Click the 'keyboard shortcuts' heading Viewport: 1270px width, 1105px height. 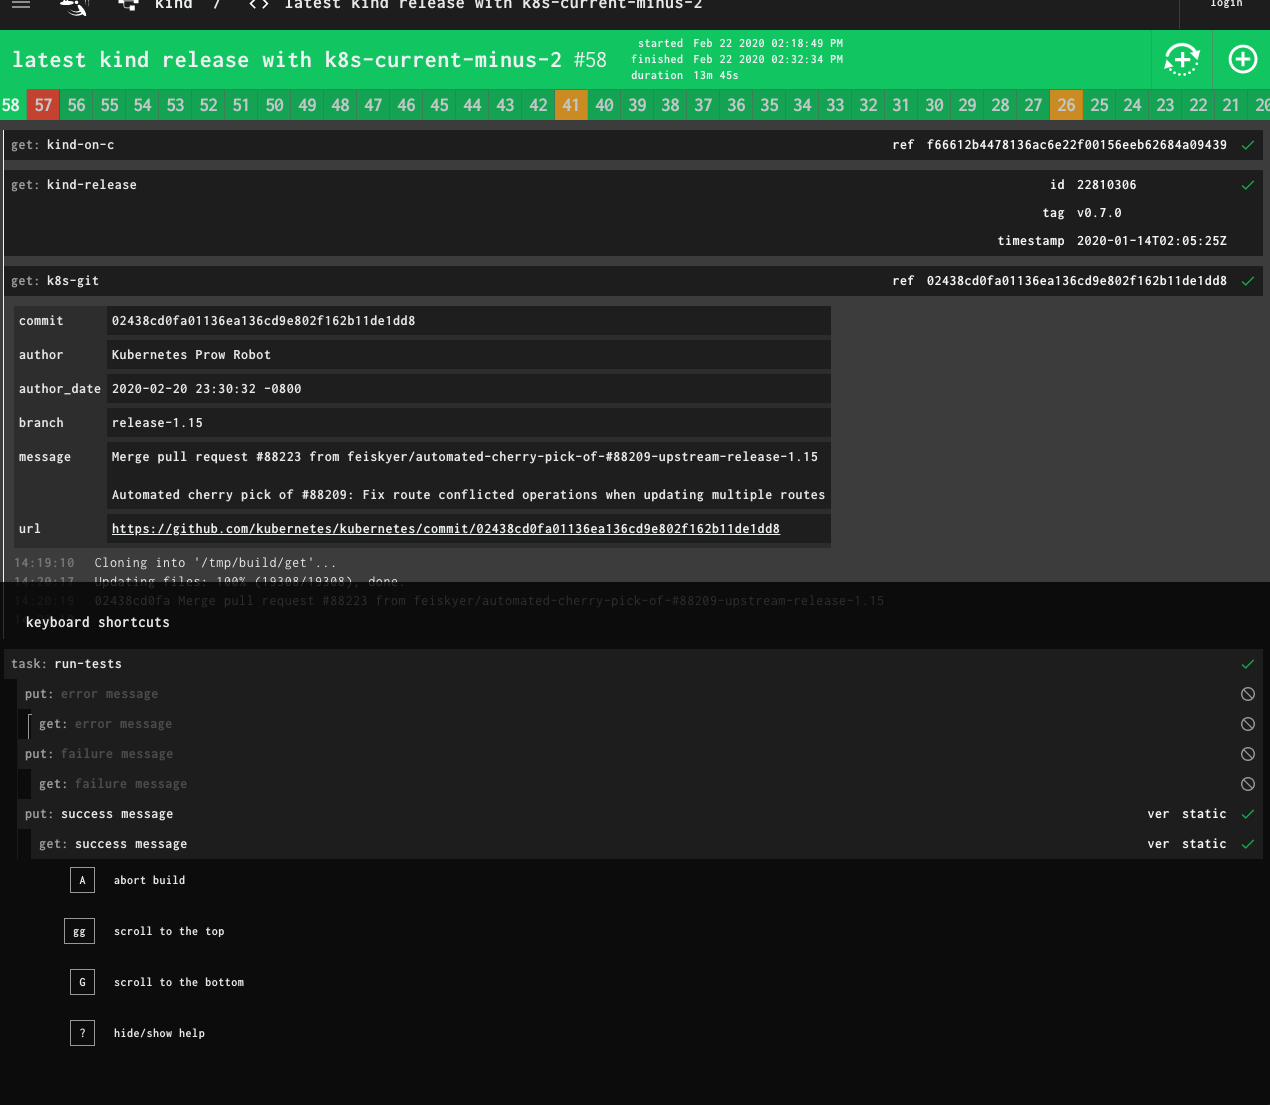(x=98, y=622)
